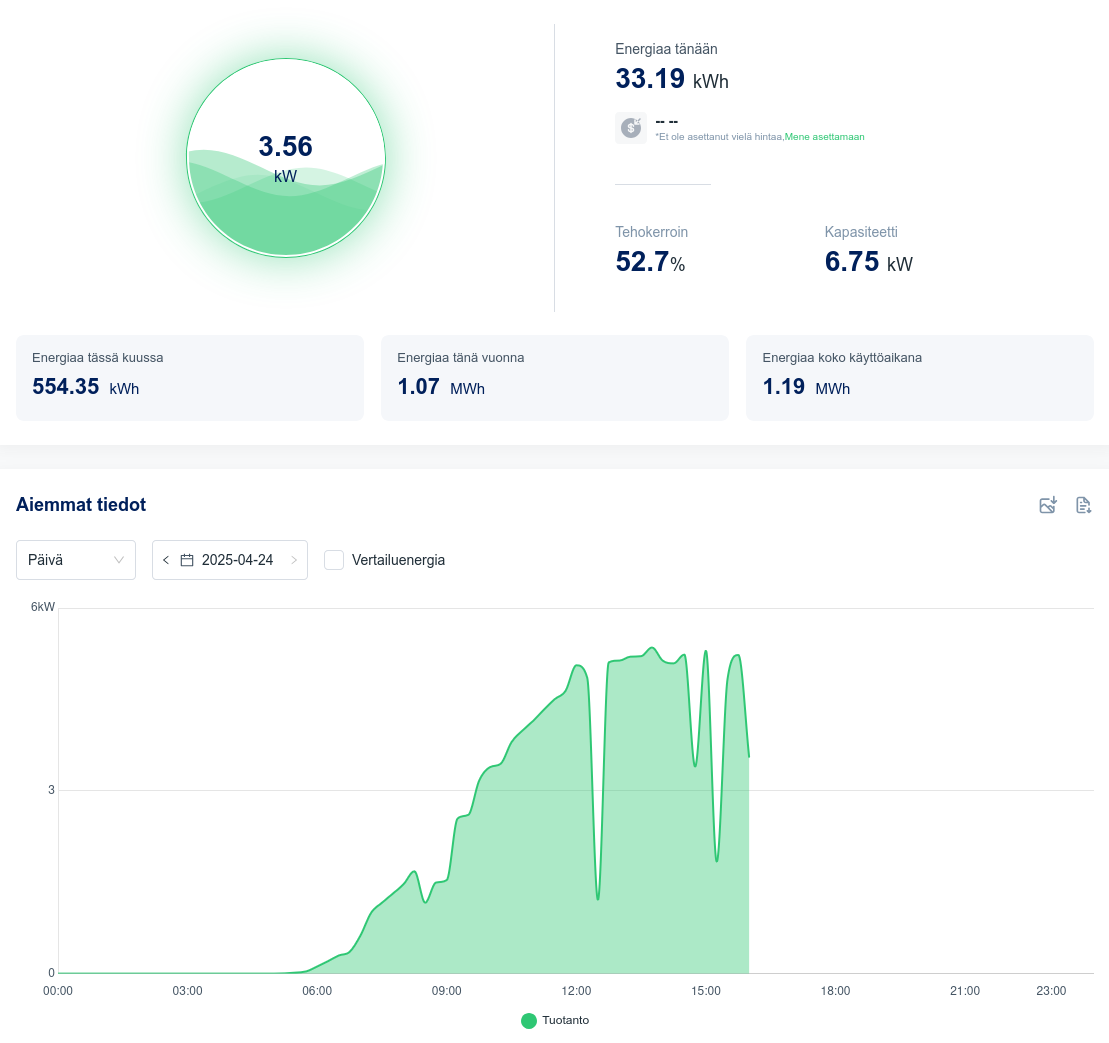This screenshot has height=1043, width=1109.
Task: Click the green Tuotanto legend dot
Action: 529,1020
